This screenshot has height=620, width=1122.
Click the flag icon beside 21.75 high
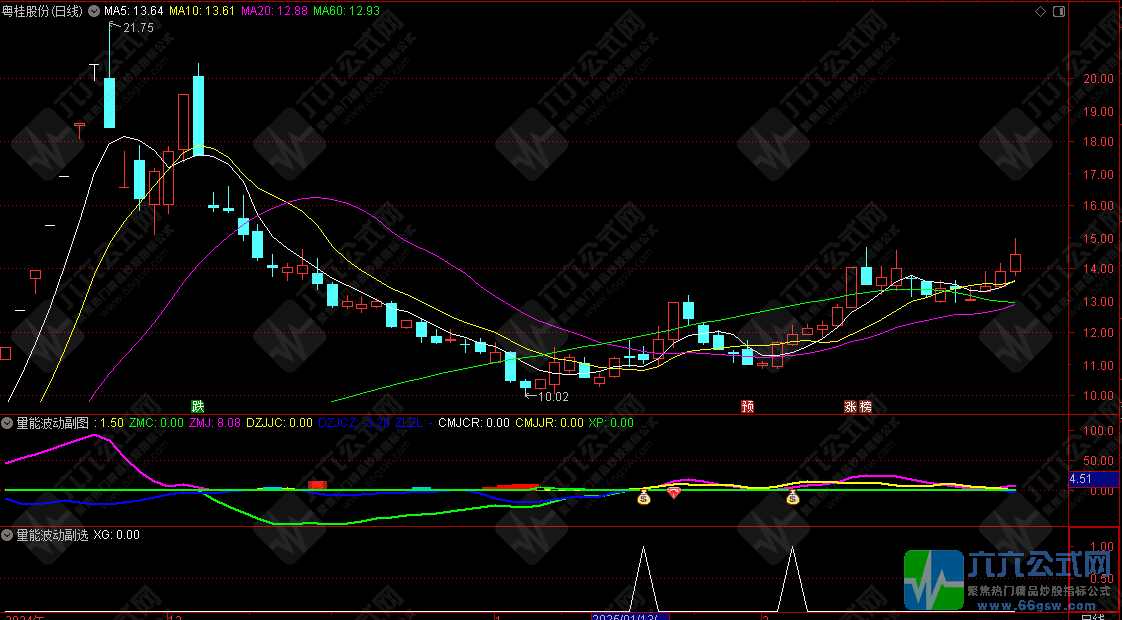[113, 27]
